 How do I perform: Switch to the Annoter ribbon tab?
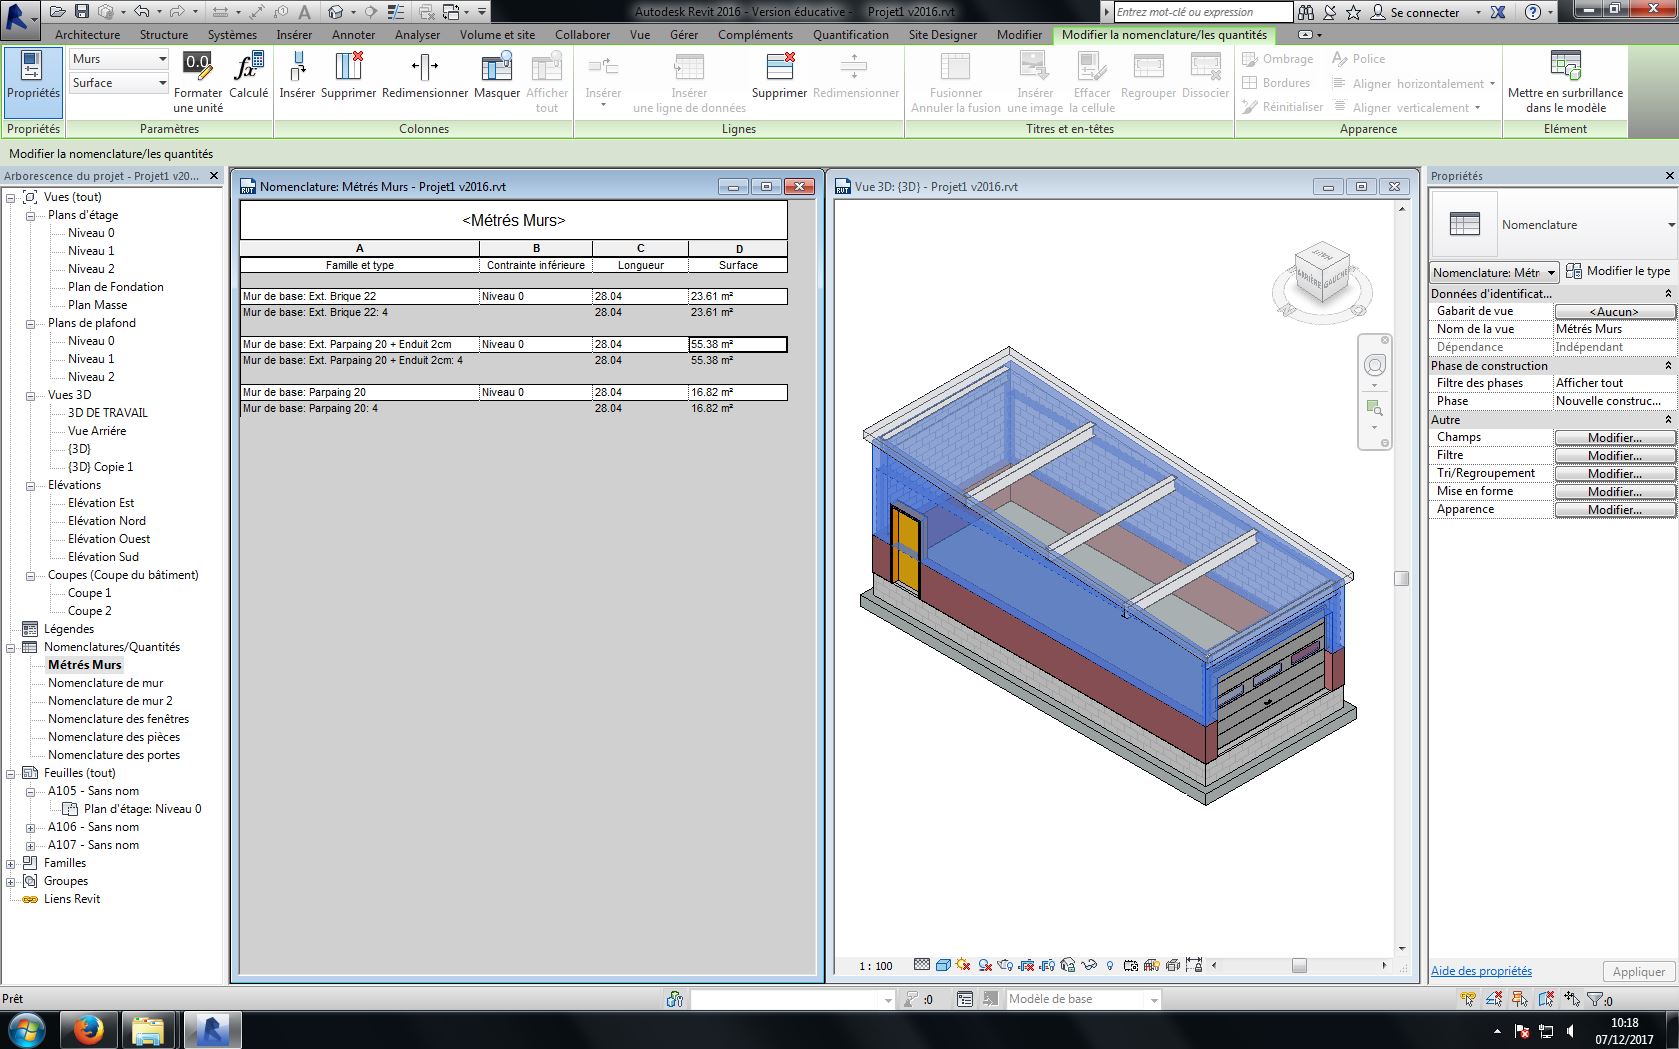[x=353, y=35]
